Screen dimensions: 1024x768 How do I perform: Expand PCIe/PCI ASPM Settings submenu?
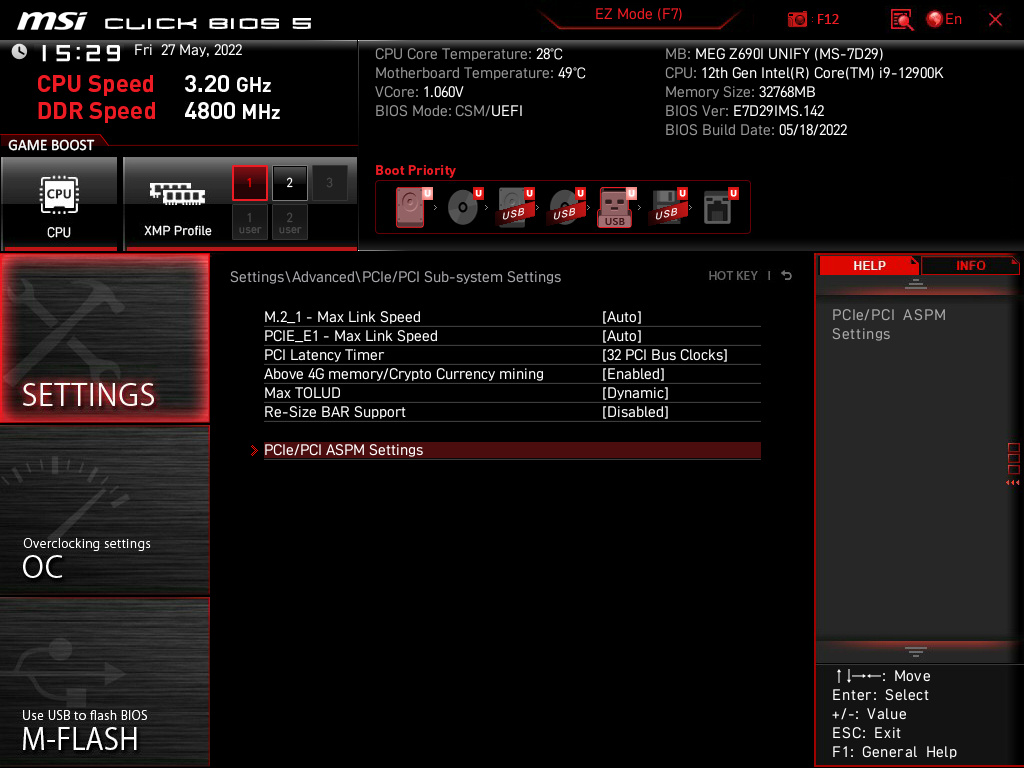(512, 451)
